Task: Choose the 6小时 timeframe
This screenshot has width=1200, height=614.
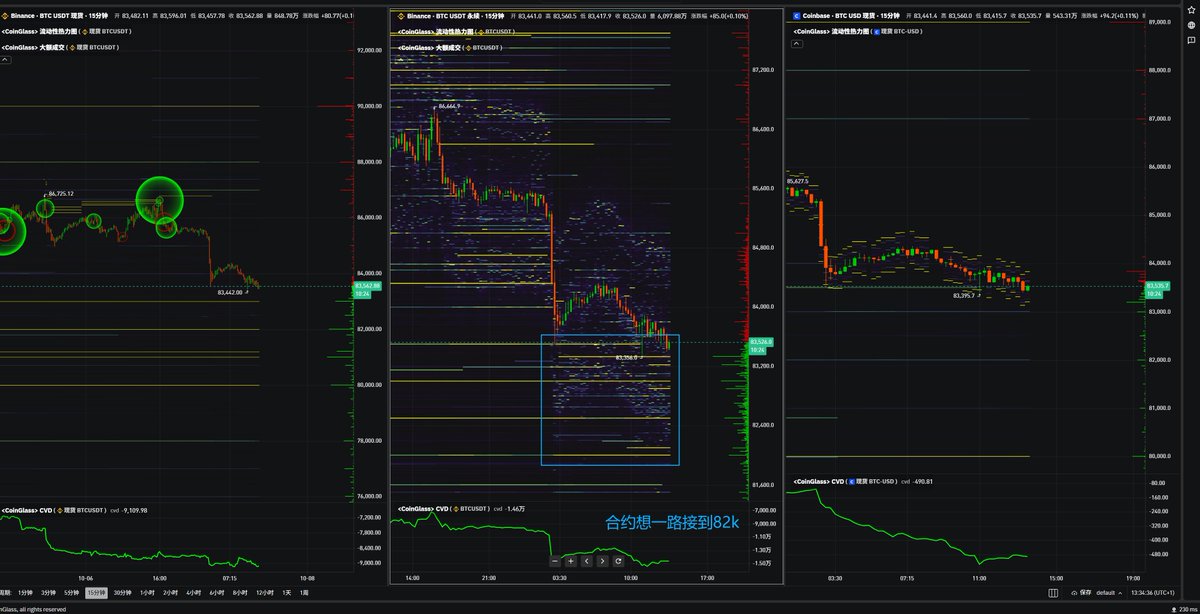Action: (216, 592)
